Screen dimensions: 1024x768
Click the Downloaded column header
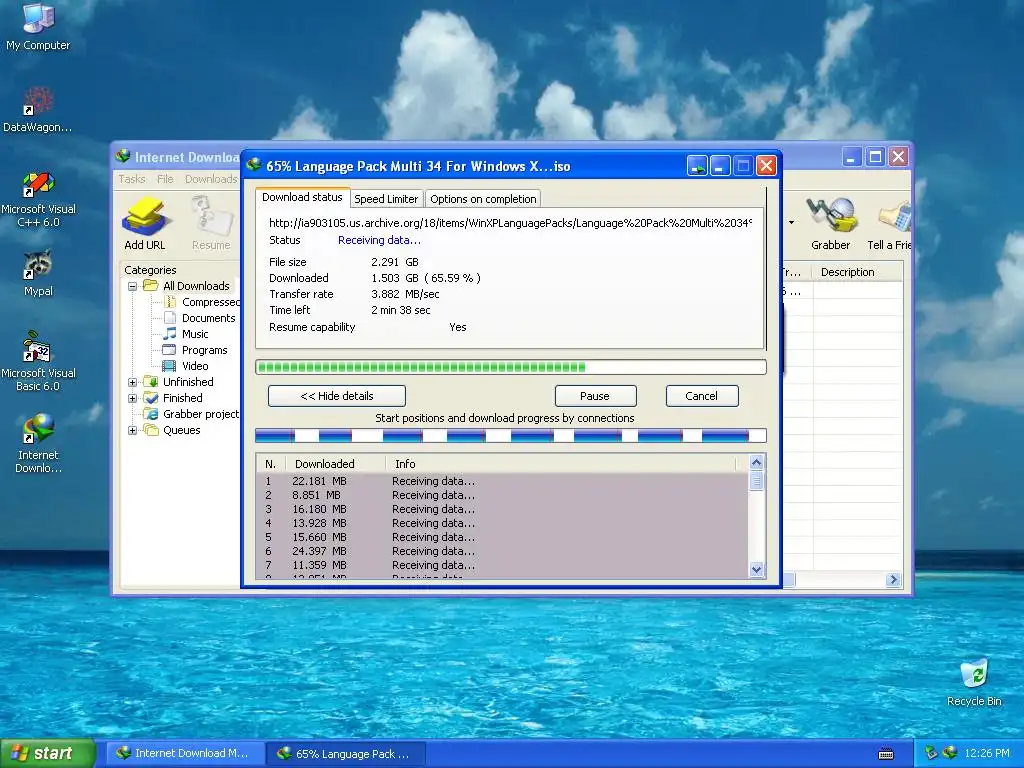point(336,464)
